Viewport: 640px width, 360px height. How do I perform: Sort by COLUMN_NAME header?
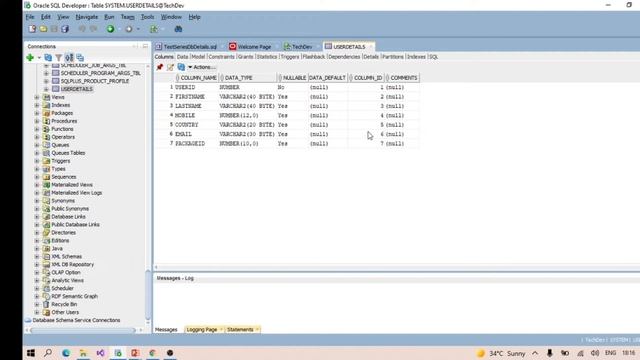[x=198, y=78]
